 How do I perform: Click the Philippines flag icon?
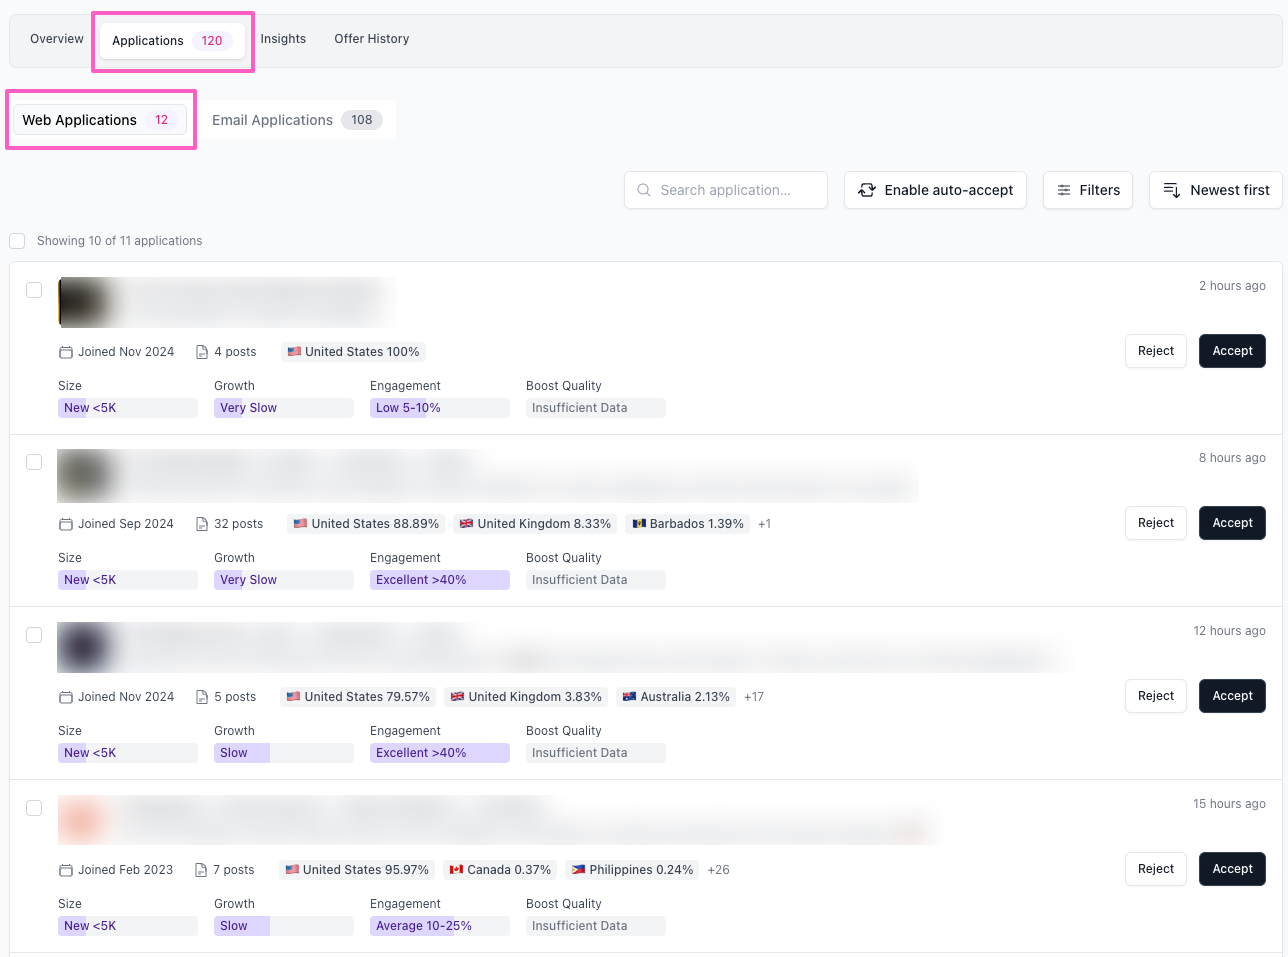pyautogui.click(x=578, y=870)
